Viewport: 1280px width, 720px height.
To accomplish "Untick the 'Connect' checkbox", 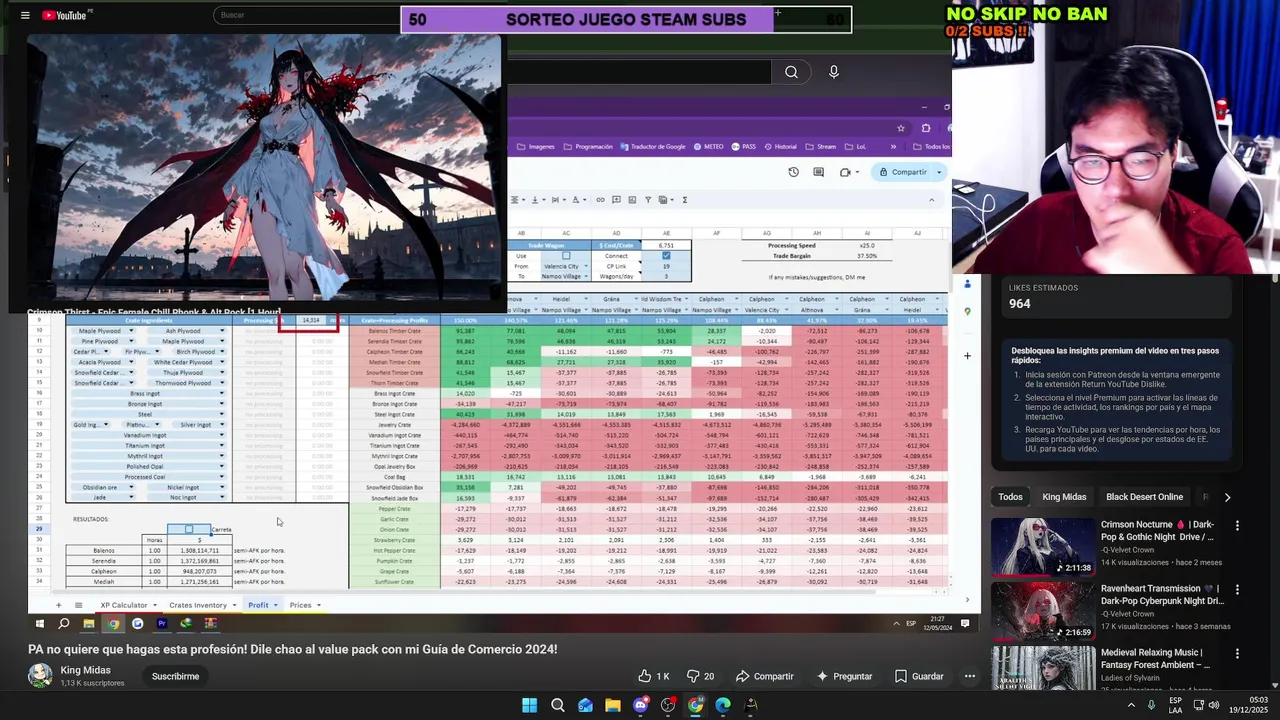I will point(666,256).
